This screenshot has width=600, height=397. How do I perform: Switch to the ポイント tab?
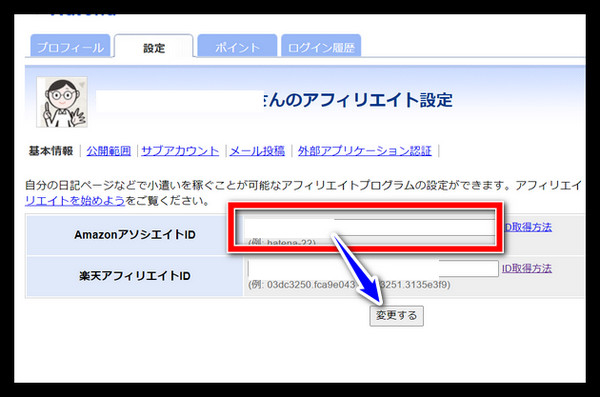click(237, 46)
